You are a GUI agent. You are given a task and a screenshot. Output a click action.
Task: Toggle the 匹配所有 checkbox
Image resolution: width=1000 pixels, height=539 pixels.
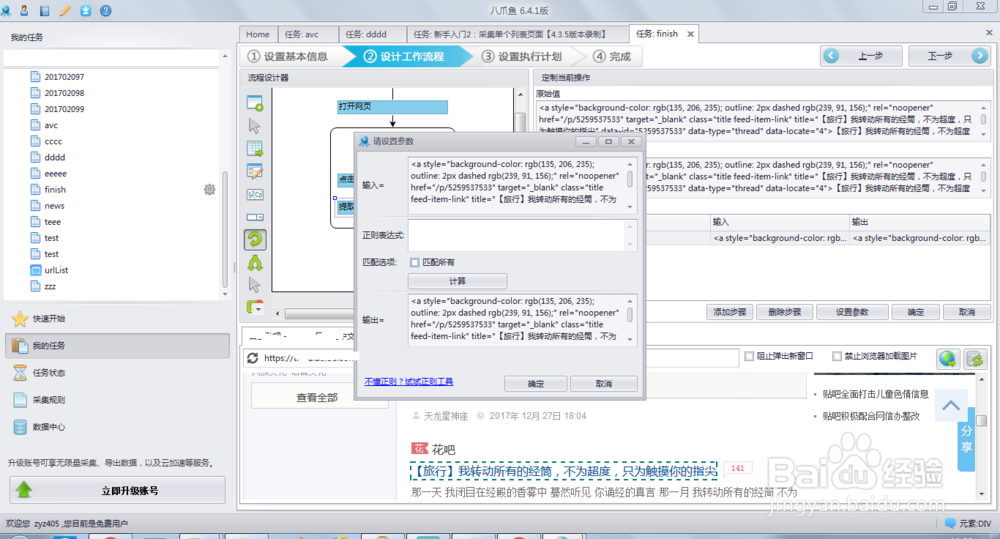tap(415, 262)
